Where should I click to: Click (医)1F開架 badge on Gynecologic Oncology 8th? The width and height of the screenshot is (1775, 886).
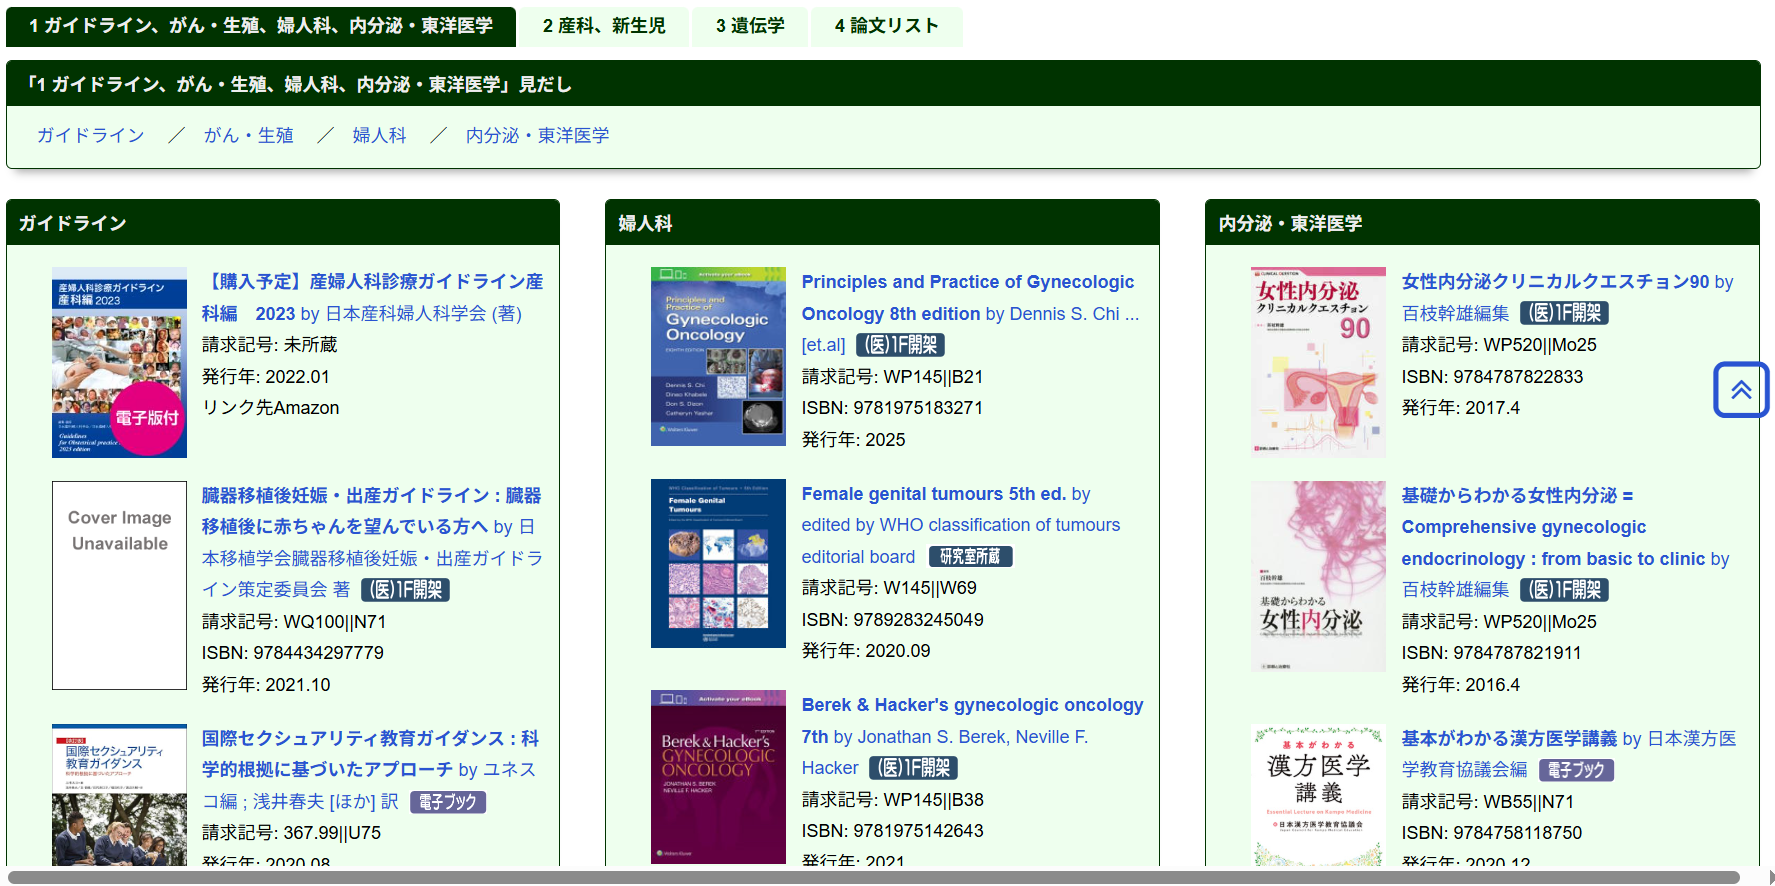pyautogui.click(x=900, y=345)
